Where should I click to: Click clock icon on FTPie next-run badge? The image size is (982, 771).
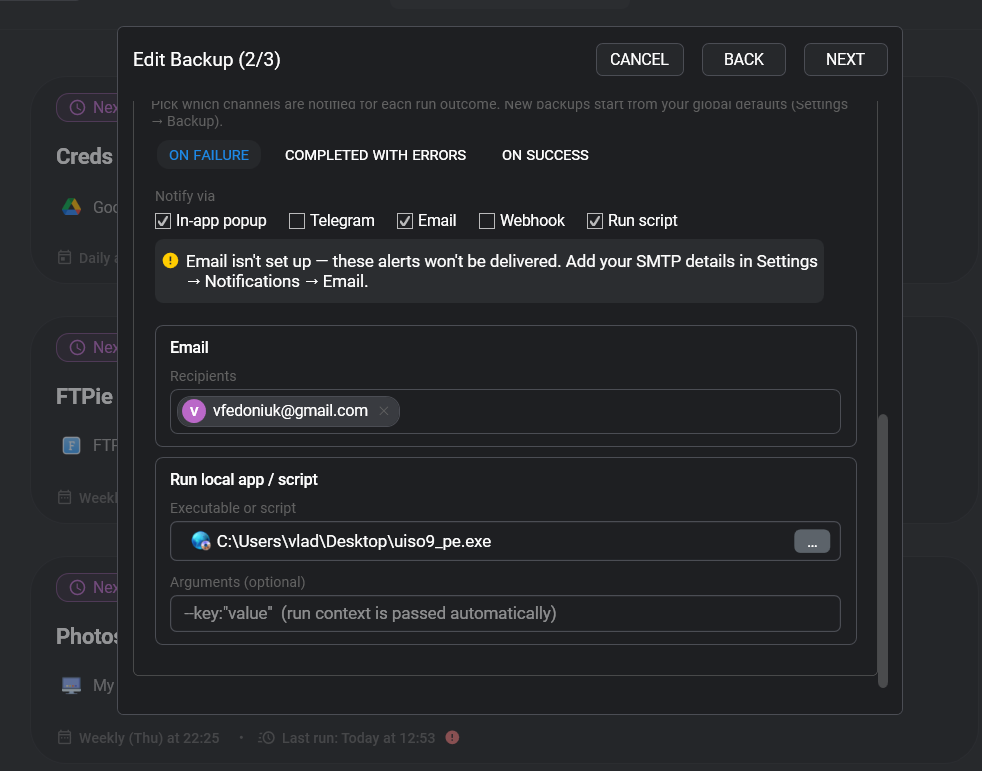pyautogui.click(x=77, y=348)
